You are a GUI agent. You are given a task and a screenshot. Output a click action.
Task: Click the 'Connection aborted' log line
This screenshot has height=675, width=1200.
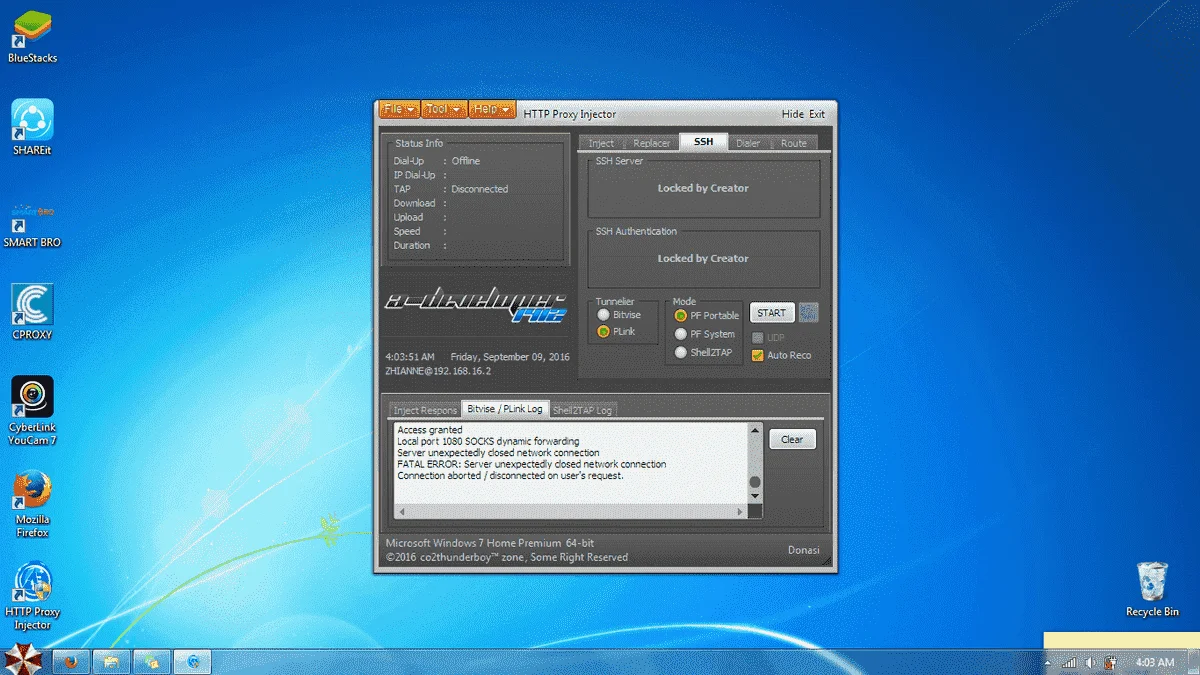point(510,476)
